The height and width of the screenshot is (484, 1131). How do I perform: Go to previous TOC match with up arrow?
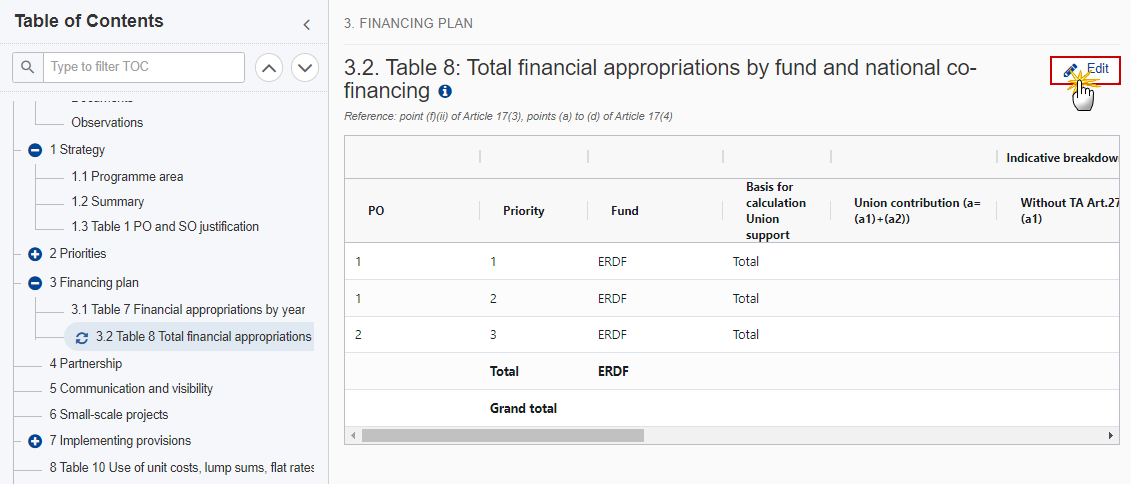click(269, 68)
